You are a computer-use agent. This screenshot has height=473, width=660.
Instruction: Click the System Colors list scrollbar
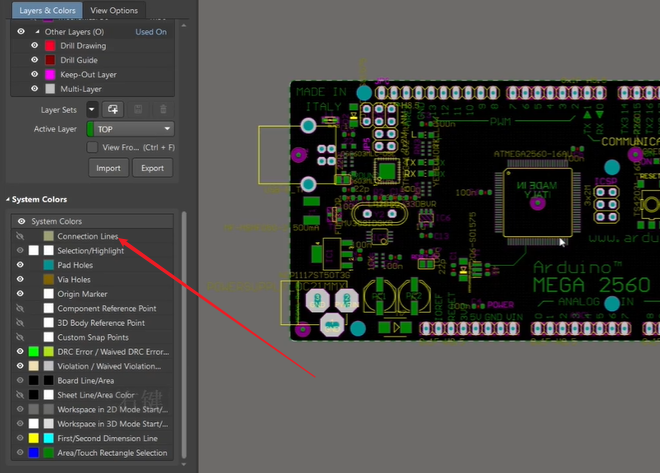tap(184, 335)
